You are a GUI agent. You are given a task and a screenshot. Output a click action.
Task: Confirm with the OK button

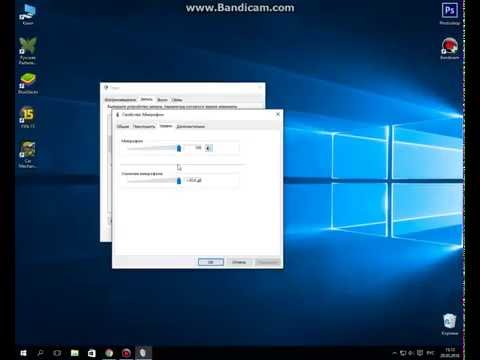[x=211, y=262]
